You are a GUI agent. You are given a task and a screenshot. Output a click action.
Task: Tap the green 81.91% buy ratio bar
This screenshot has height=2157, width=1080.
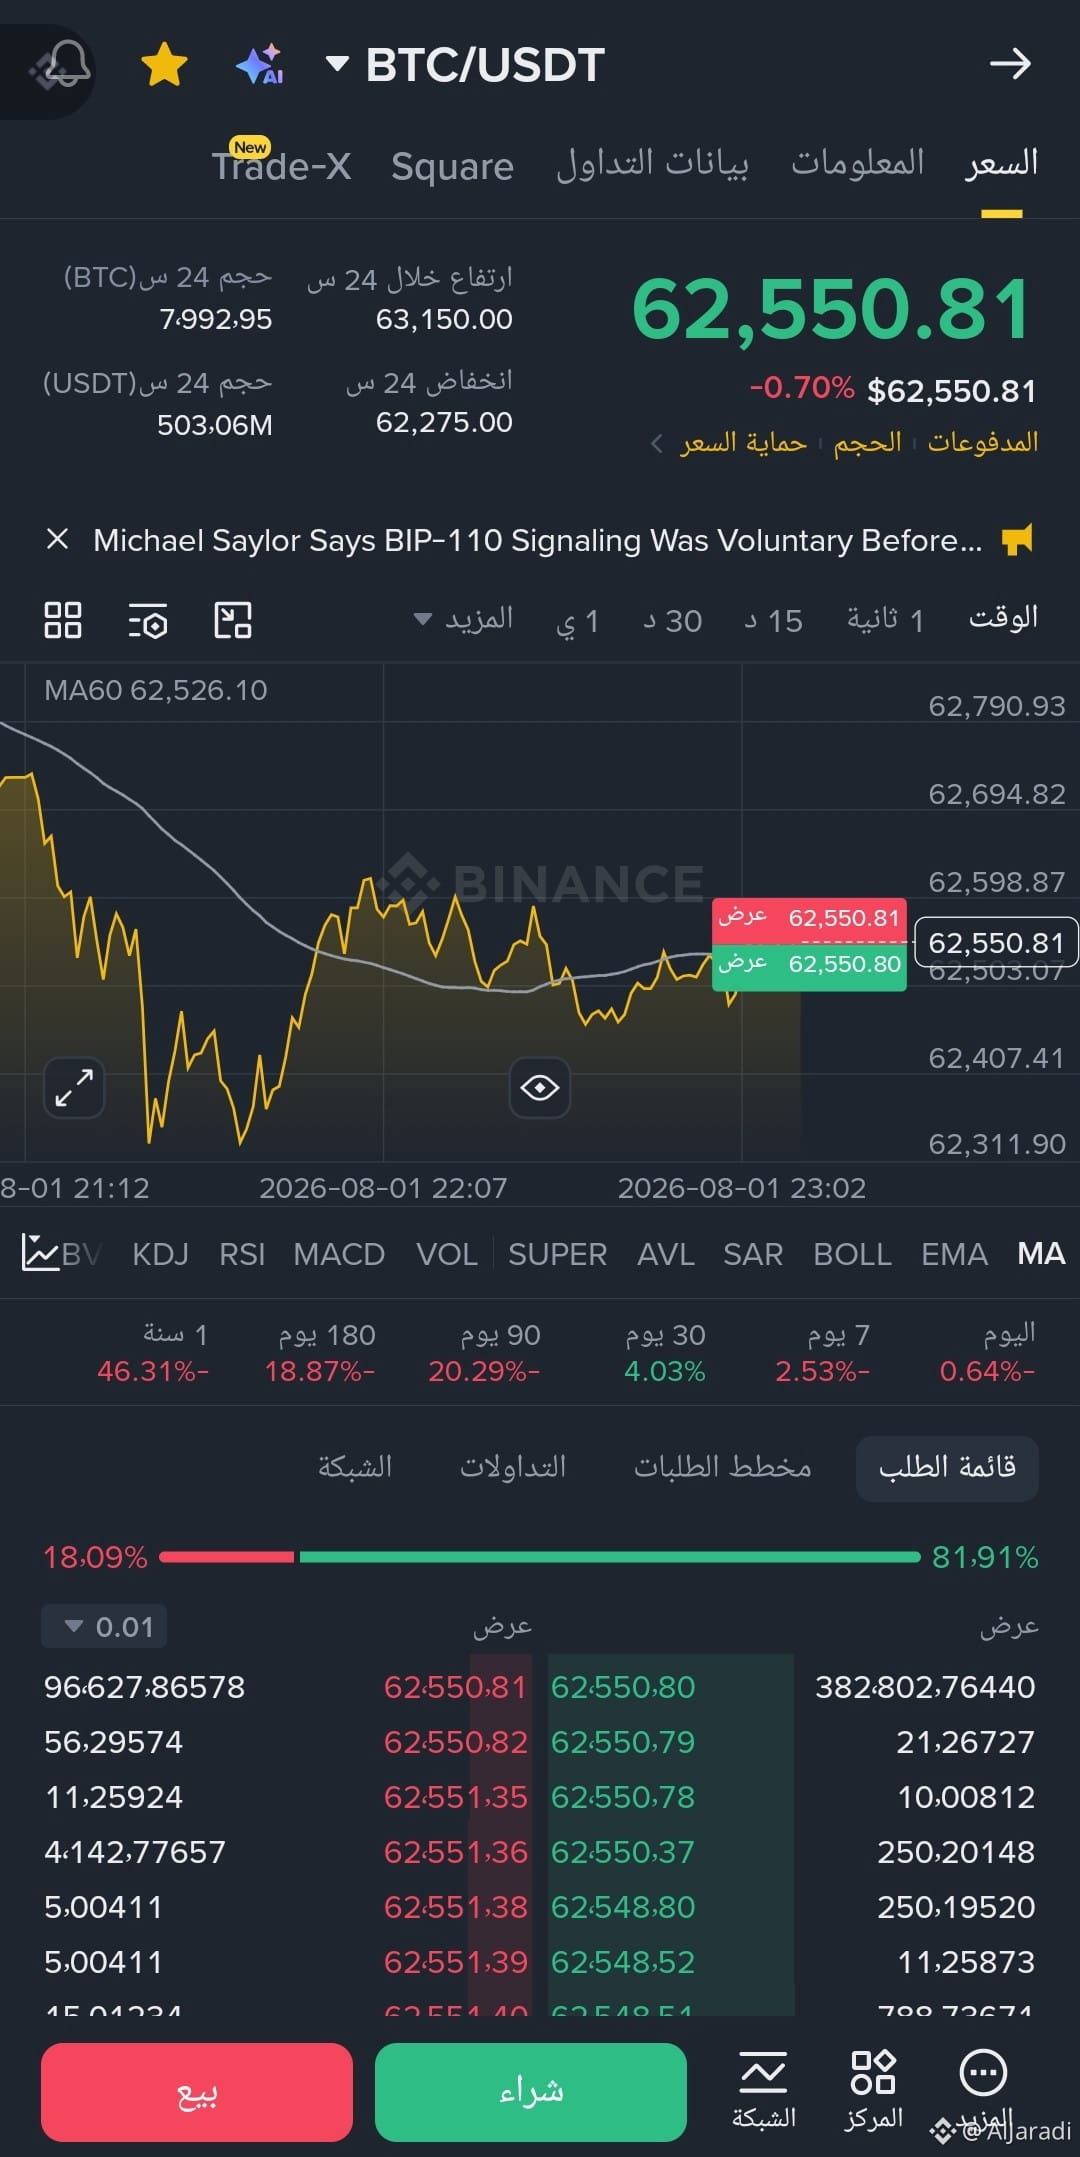[x=609, y=1557]
